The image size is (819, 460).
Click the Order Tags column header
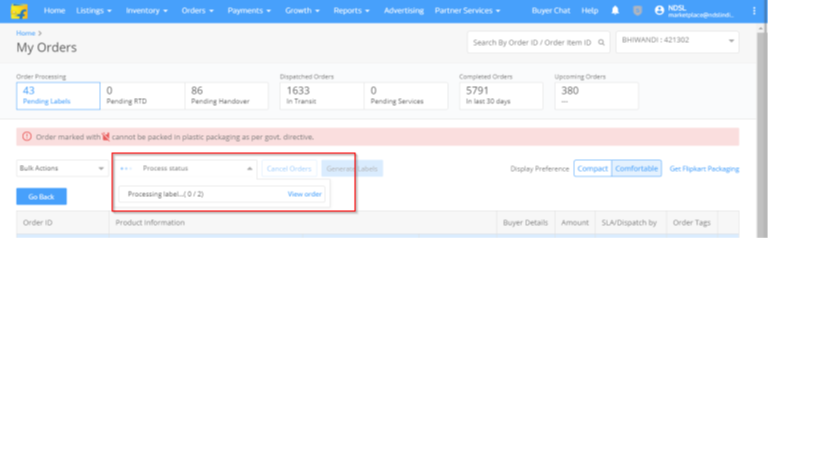point(692,222)
